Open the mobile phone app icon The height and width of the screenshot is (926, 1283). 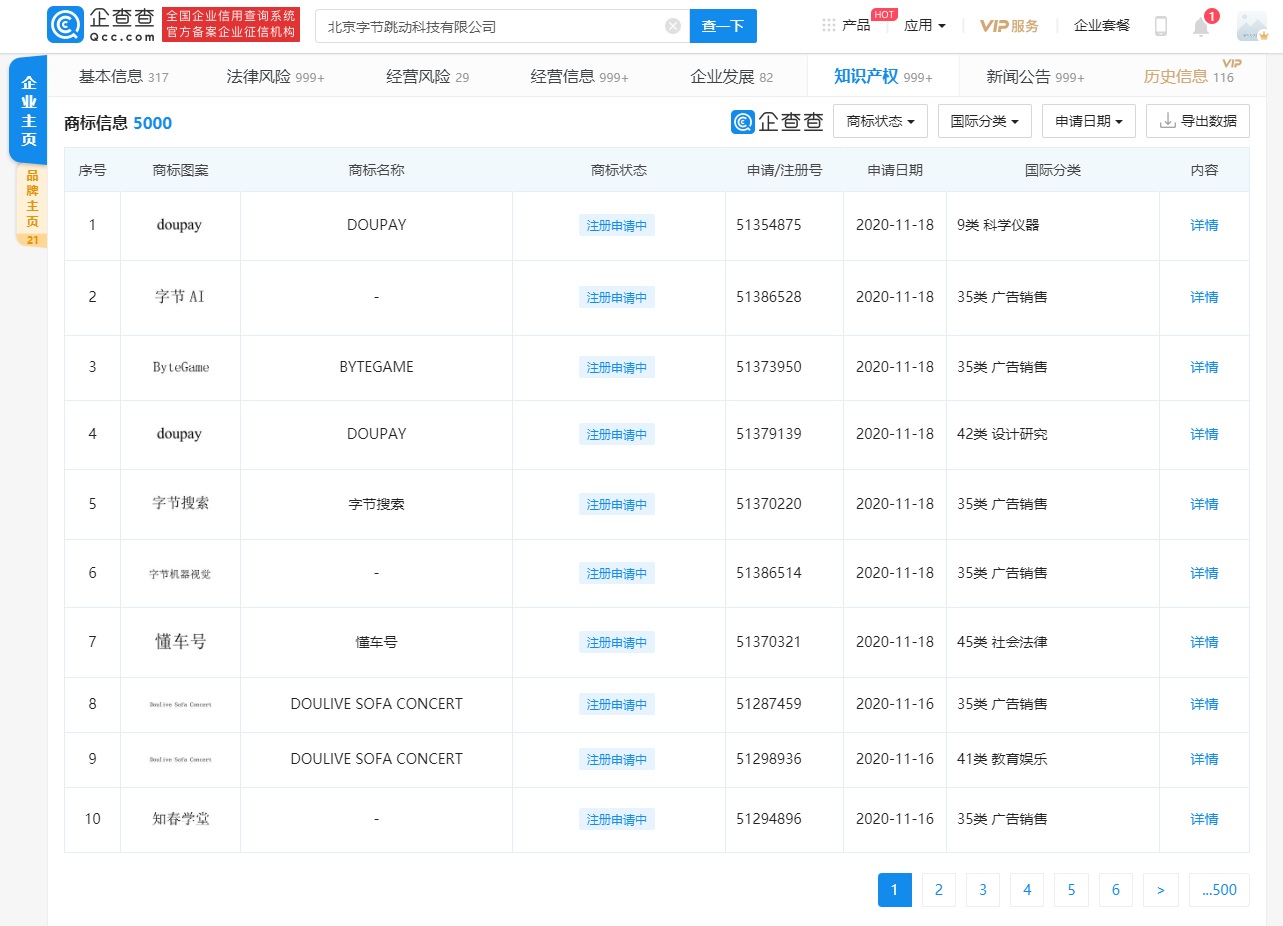[x=1160, y=26]
